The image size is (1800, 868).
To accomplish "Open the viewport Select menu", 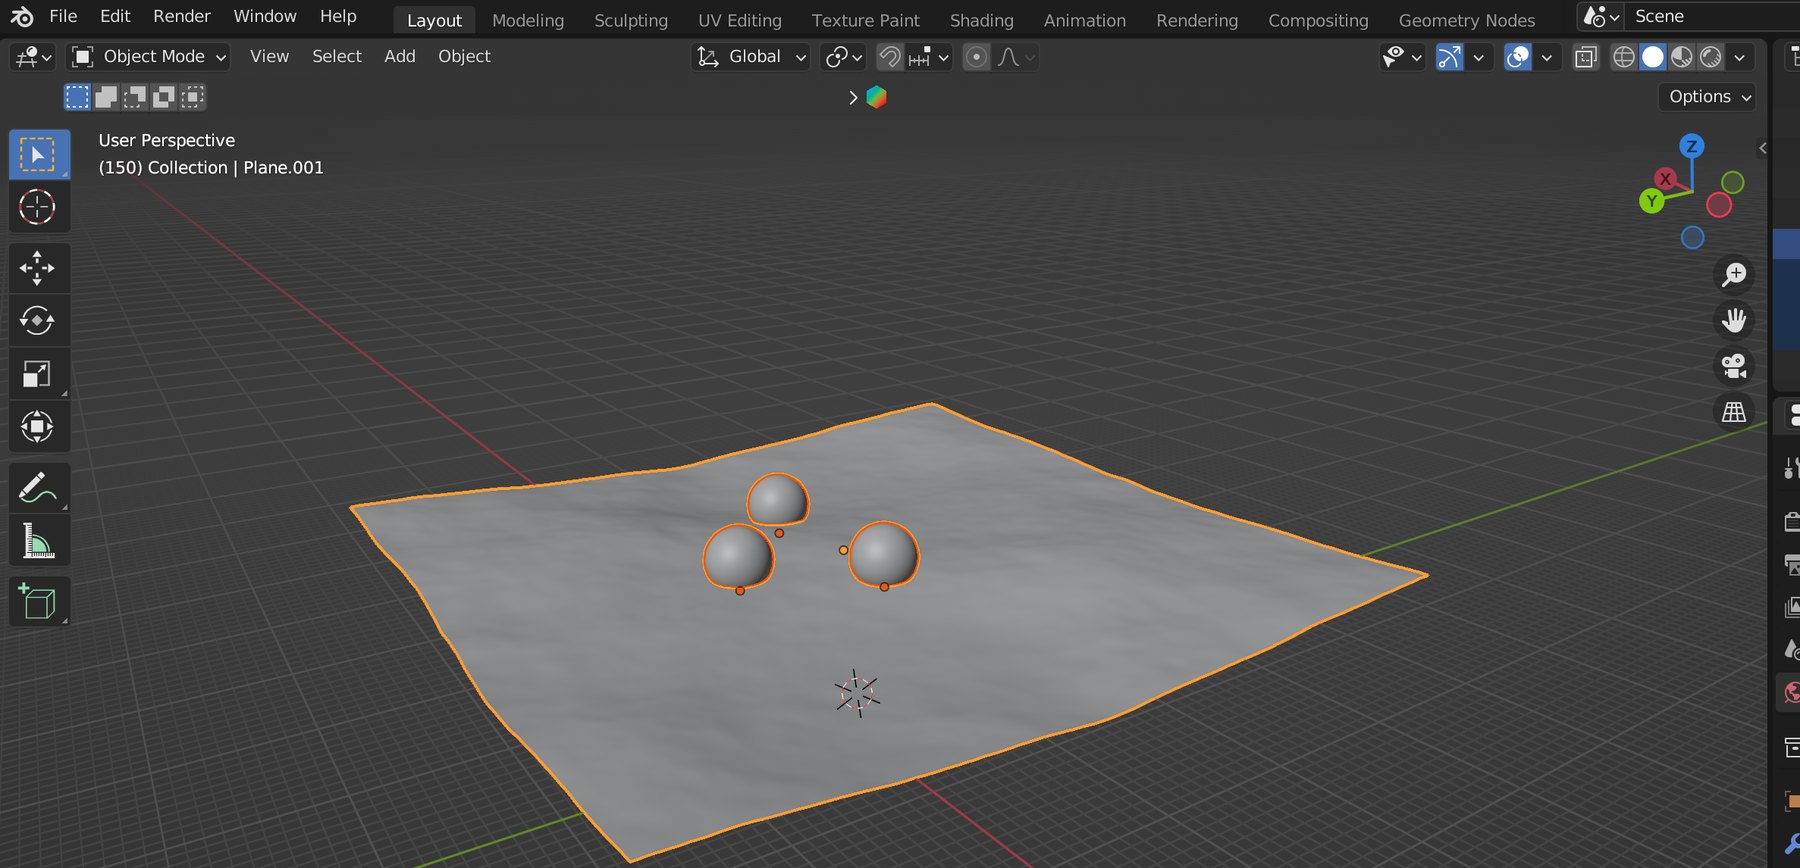I will coord(337,57).
